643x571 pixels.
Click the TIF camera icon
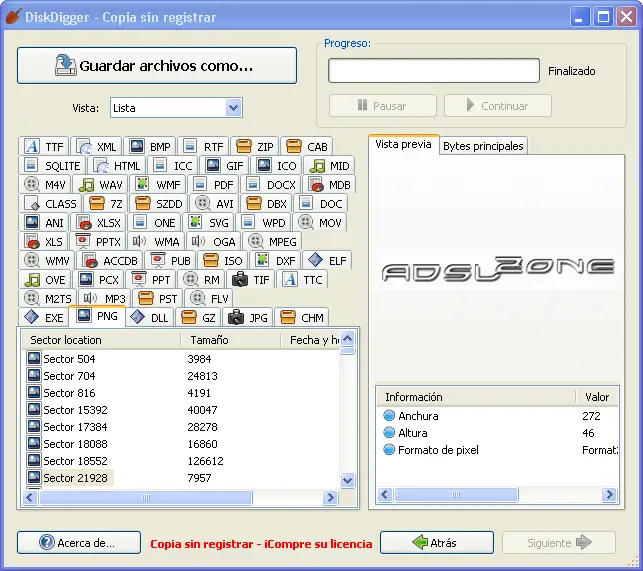[x=240, y=279]
